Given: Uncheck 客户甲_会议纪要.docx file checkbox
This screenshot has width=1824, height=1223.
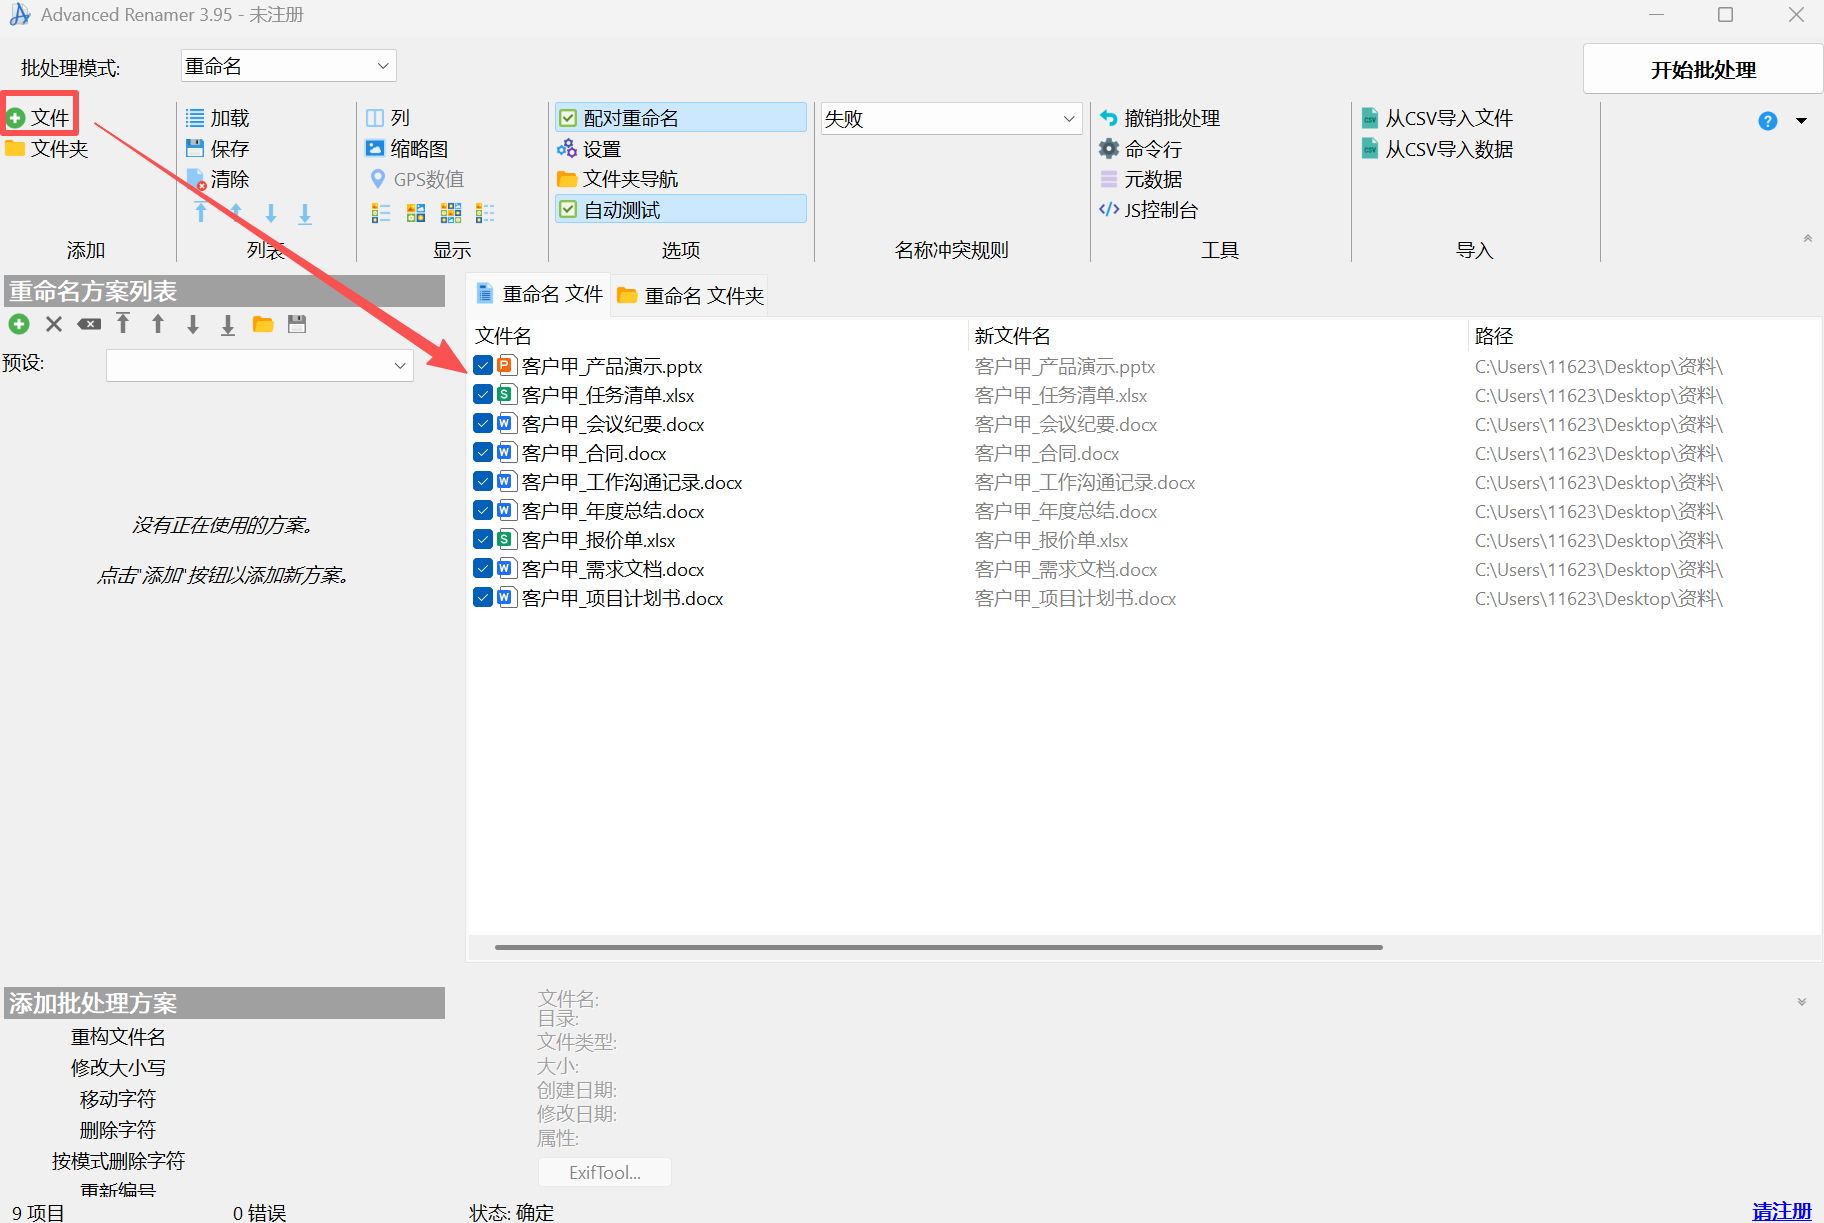Looking at the screenshot, I should point(483,424).
